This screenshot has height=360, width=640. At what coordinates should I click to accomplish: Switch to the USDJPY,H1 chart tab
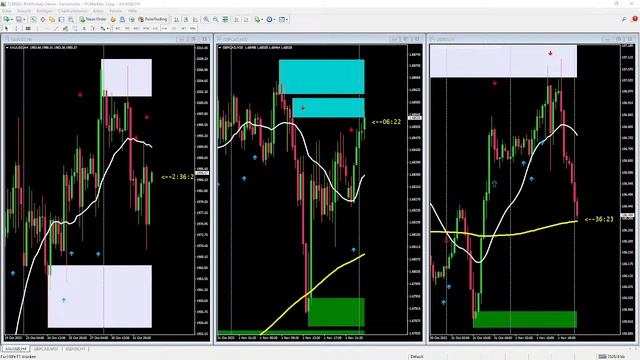[76, 349]
